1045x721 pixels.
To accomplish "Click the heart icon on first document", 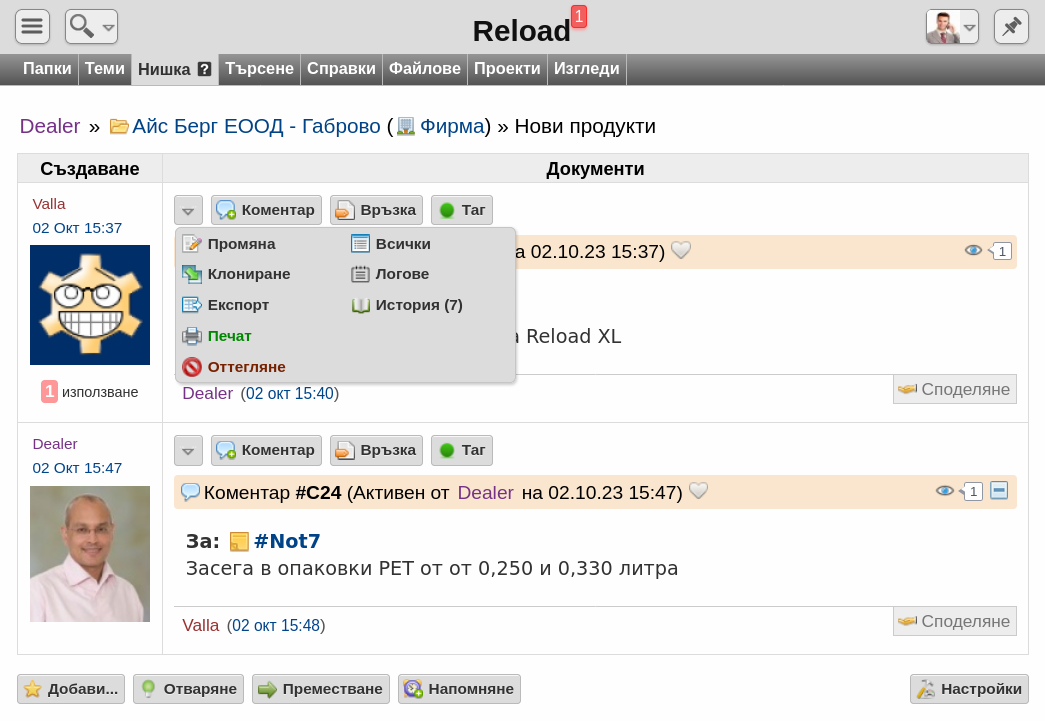I will 680,250.
